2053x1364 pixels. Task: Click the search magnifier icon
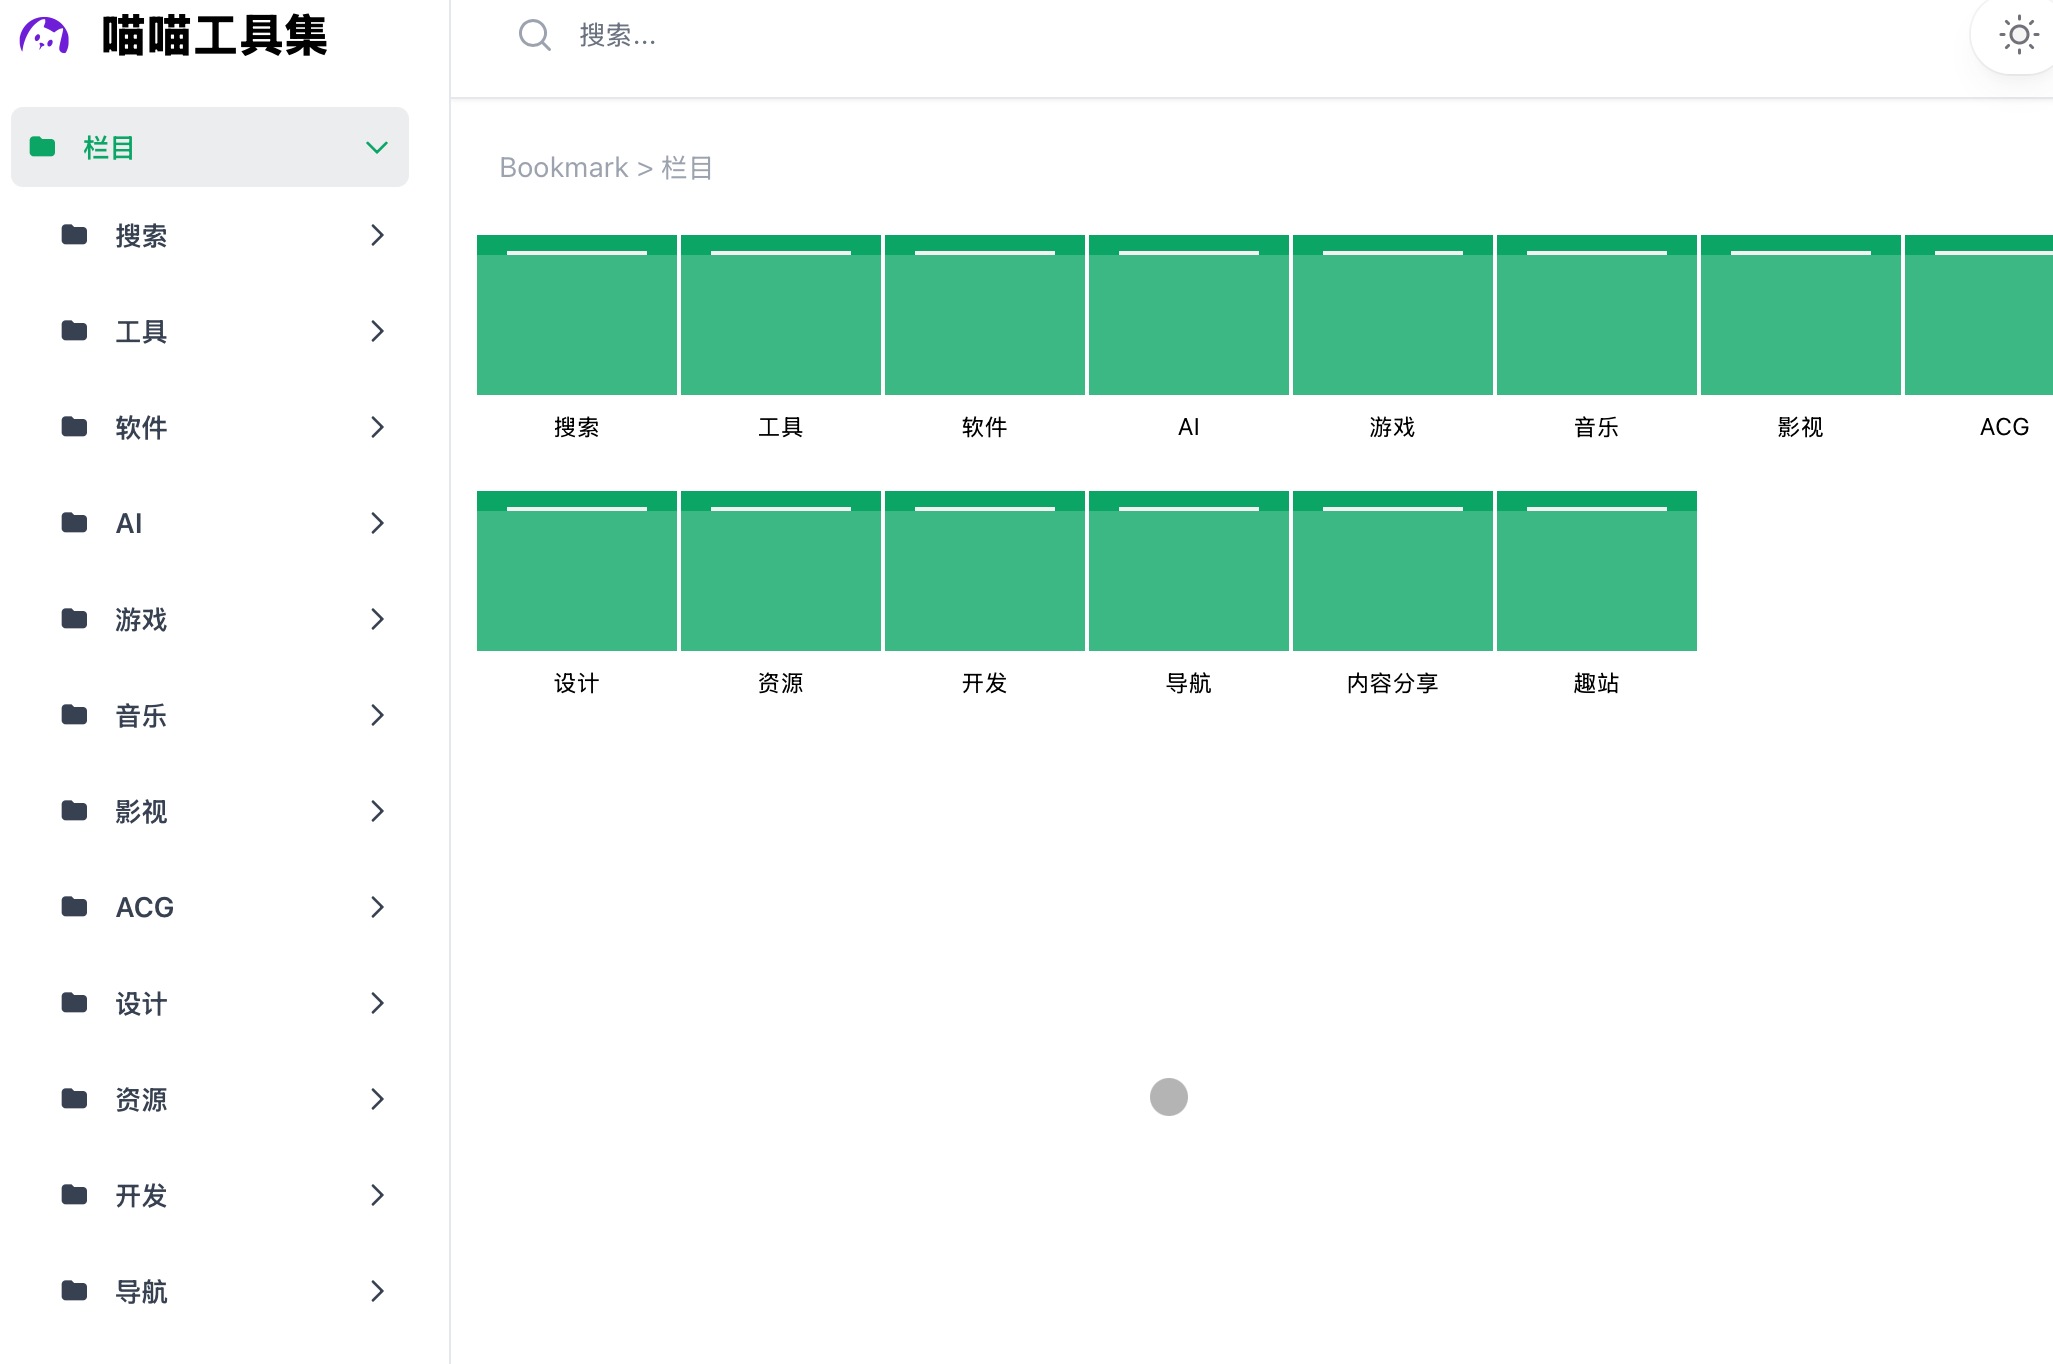pos(535,35)
